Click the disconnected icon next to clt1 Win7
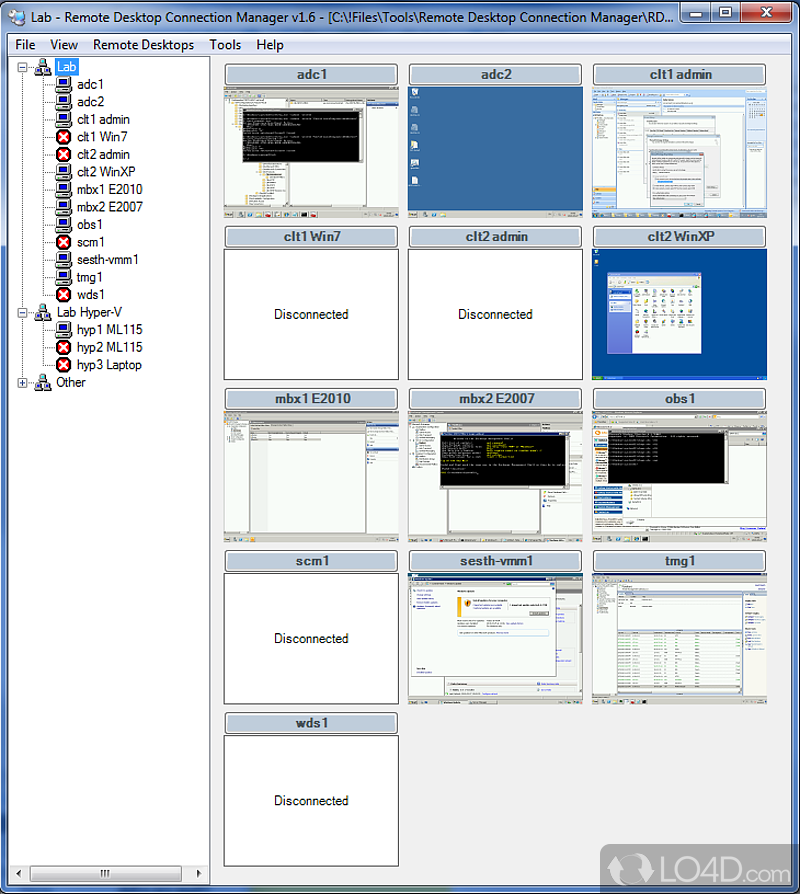Image resolution: width=800 pixels, height=894 pixels. click(x=63, y=137)
